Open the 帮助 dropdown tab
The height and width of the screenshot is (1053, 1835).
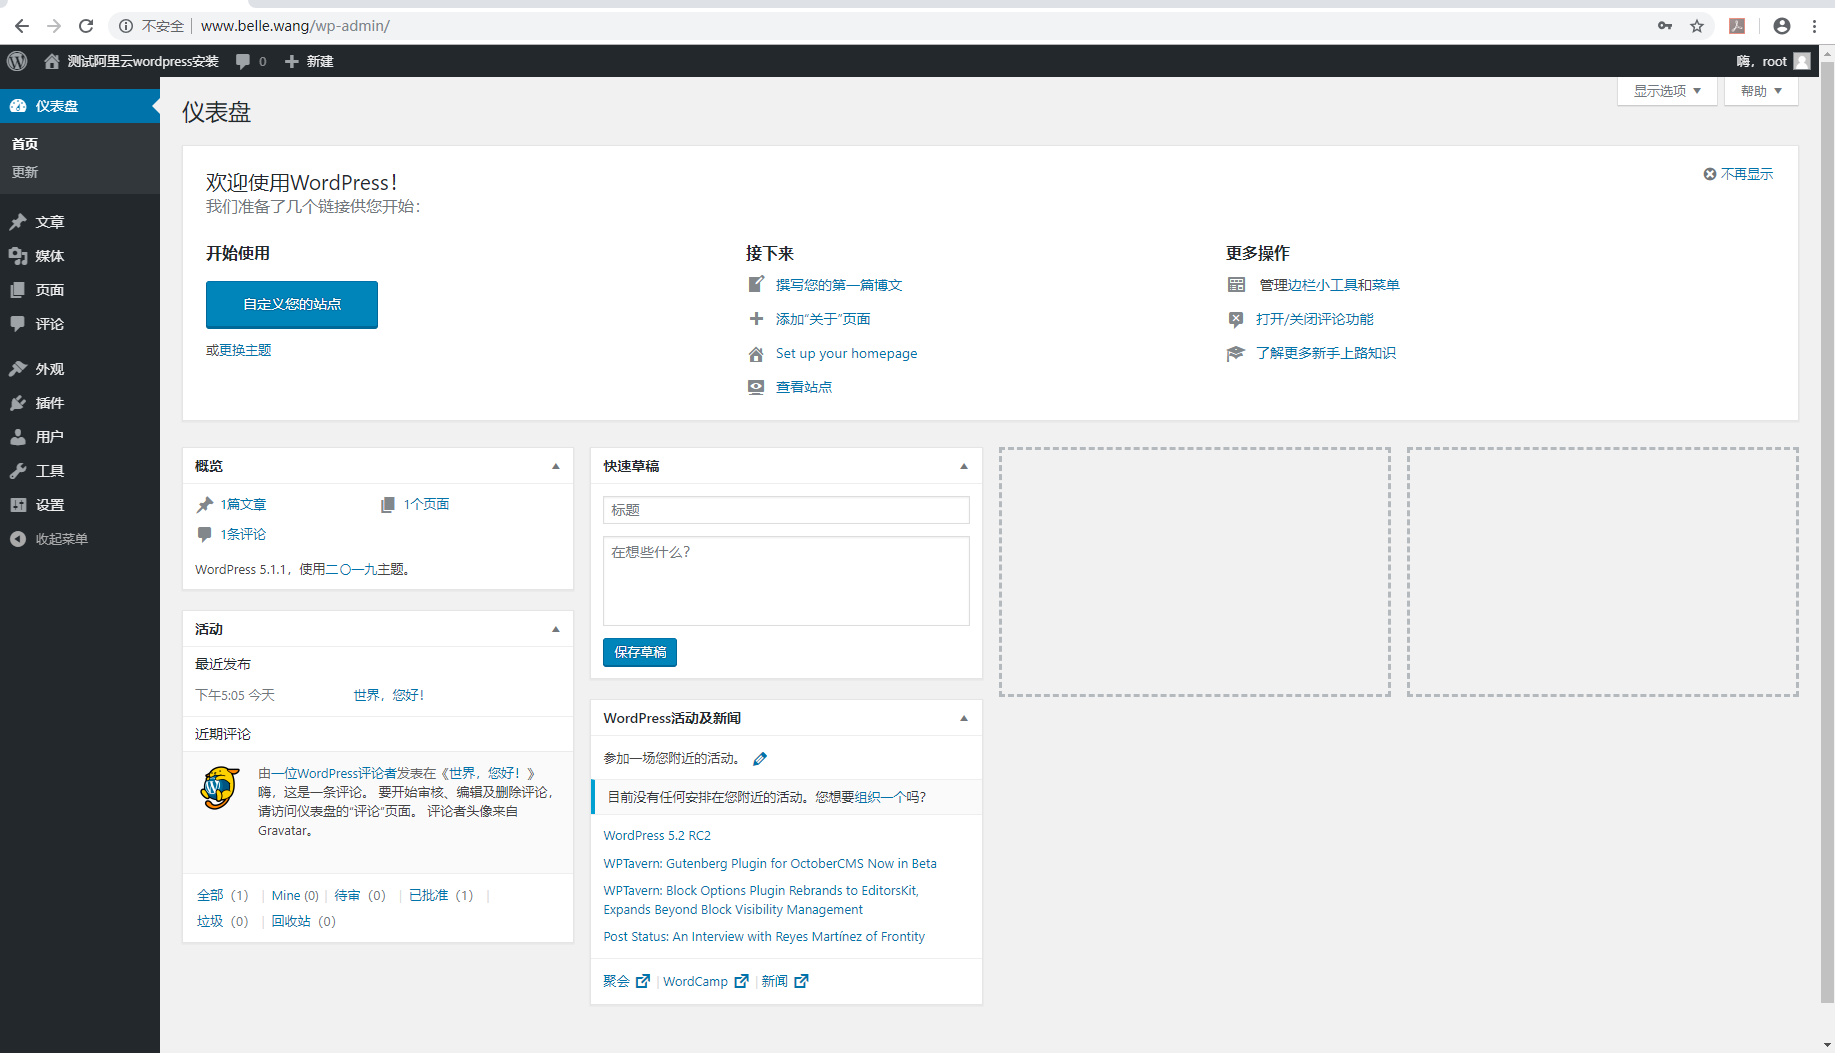pos(1760,91)
